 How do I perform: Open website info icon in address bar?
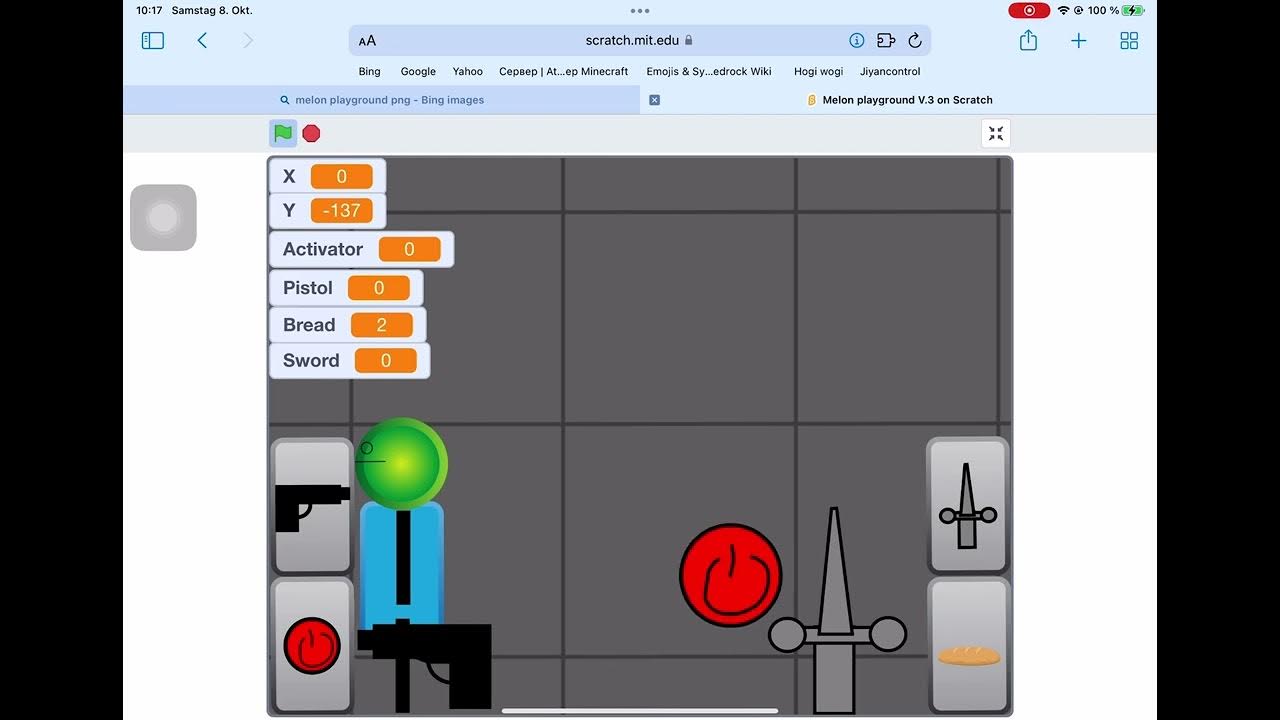[856, 41]
